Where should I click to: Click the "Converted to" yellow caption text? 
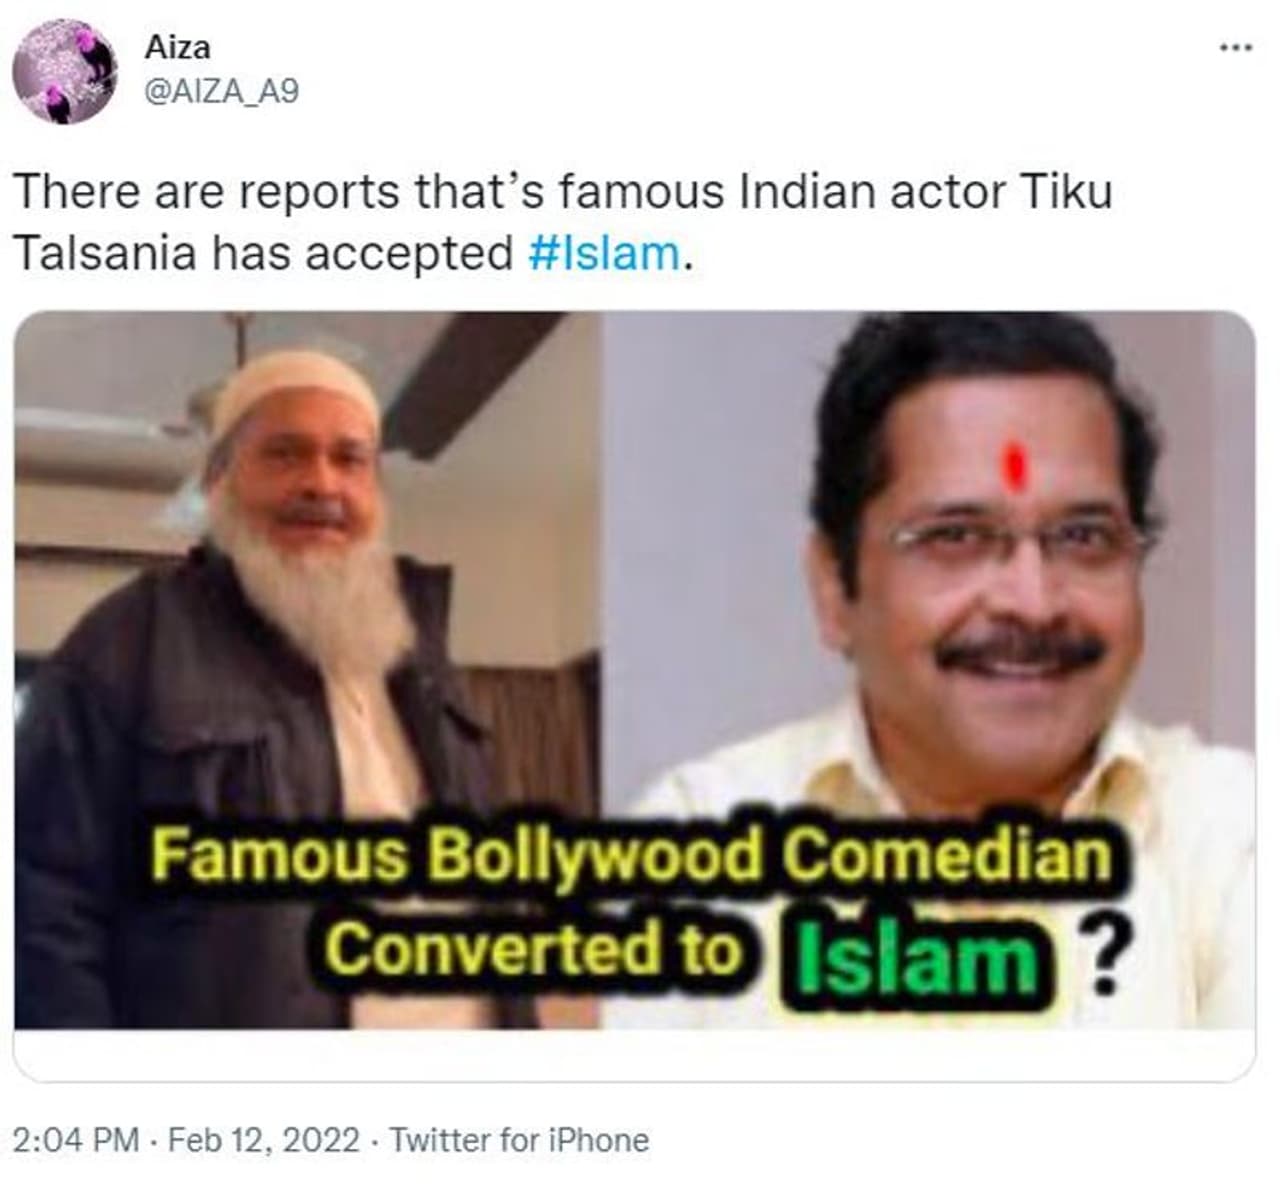[x=536, y=948]
